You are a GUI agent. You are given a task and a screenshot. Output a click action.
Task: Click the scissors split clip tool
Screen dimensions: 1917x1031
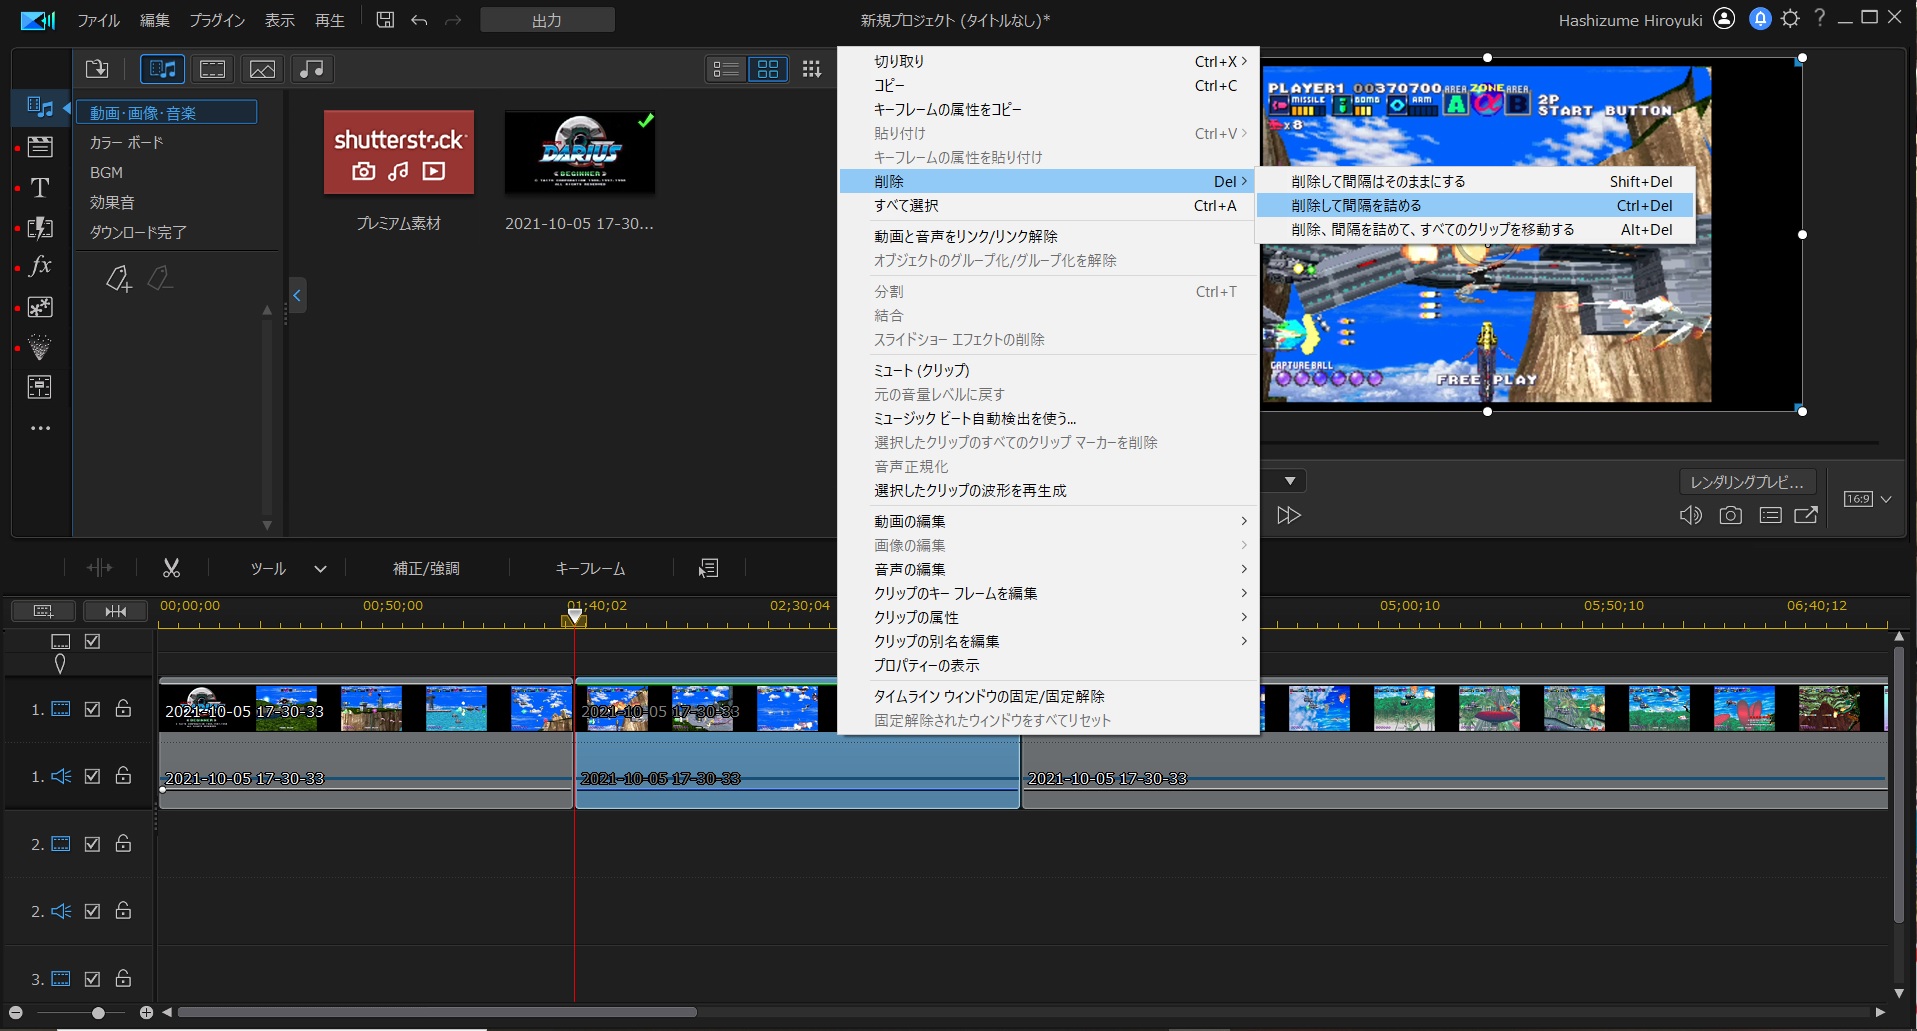tap(172, 568)
